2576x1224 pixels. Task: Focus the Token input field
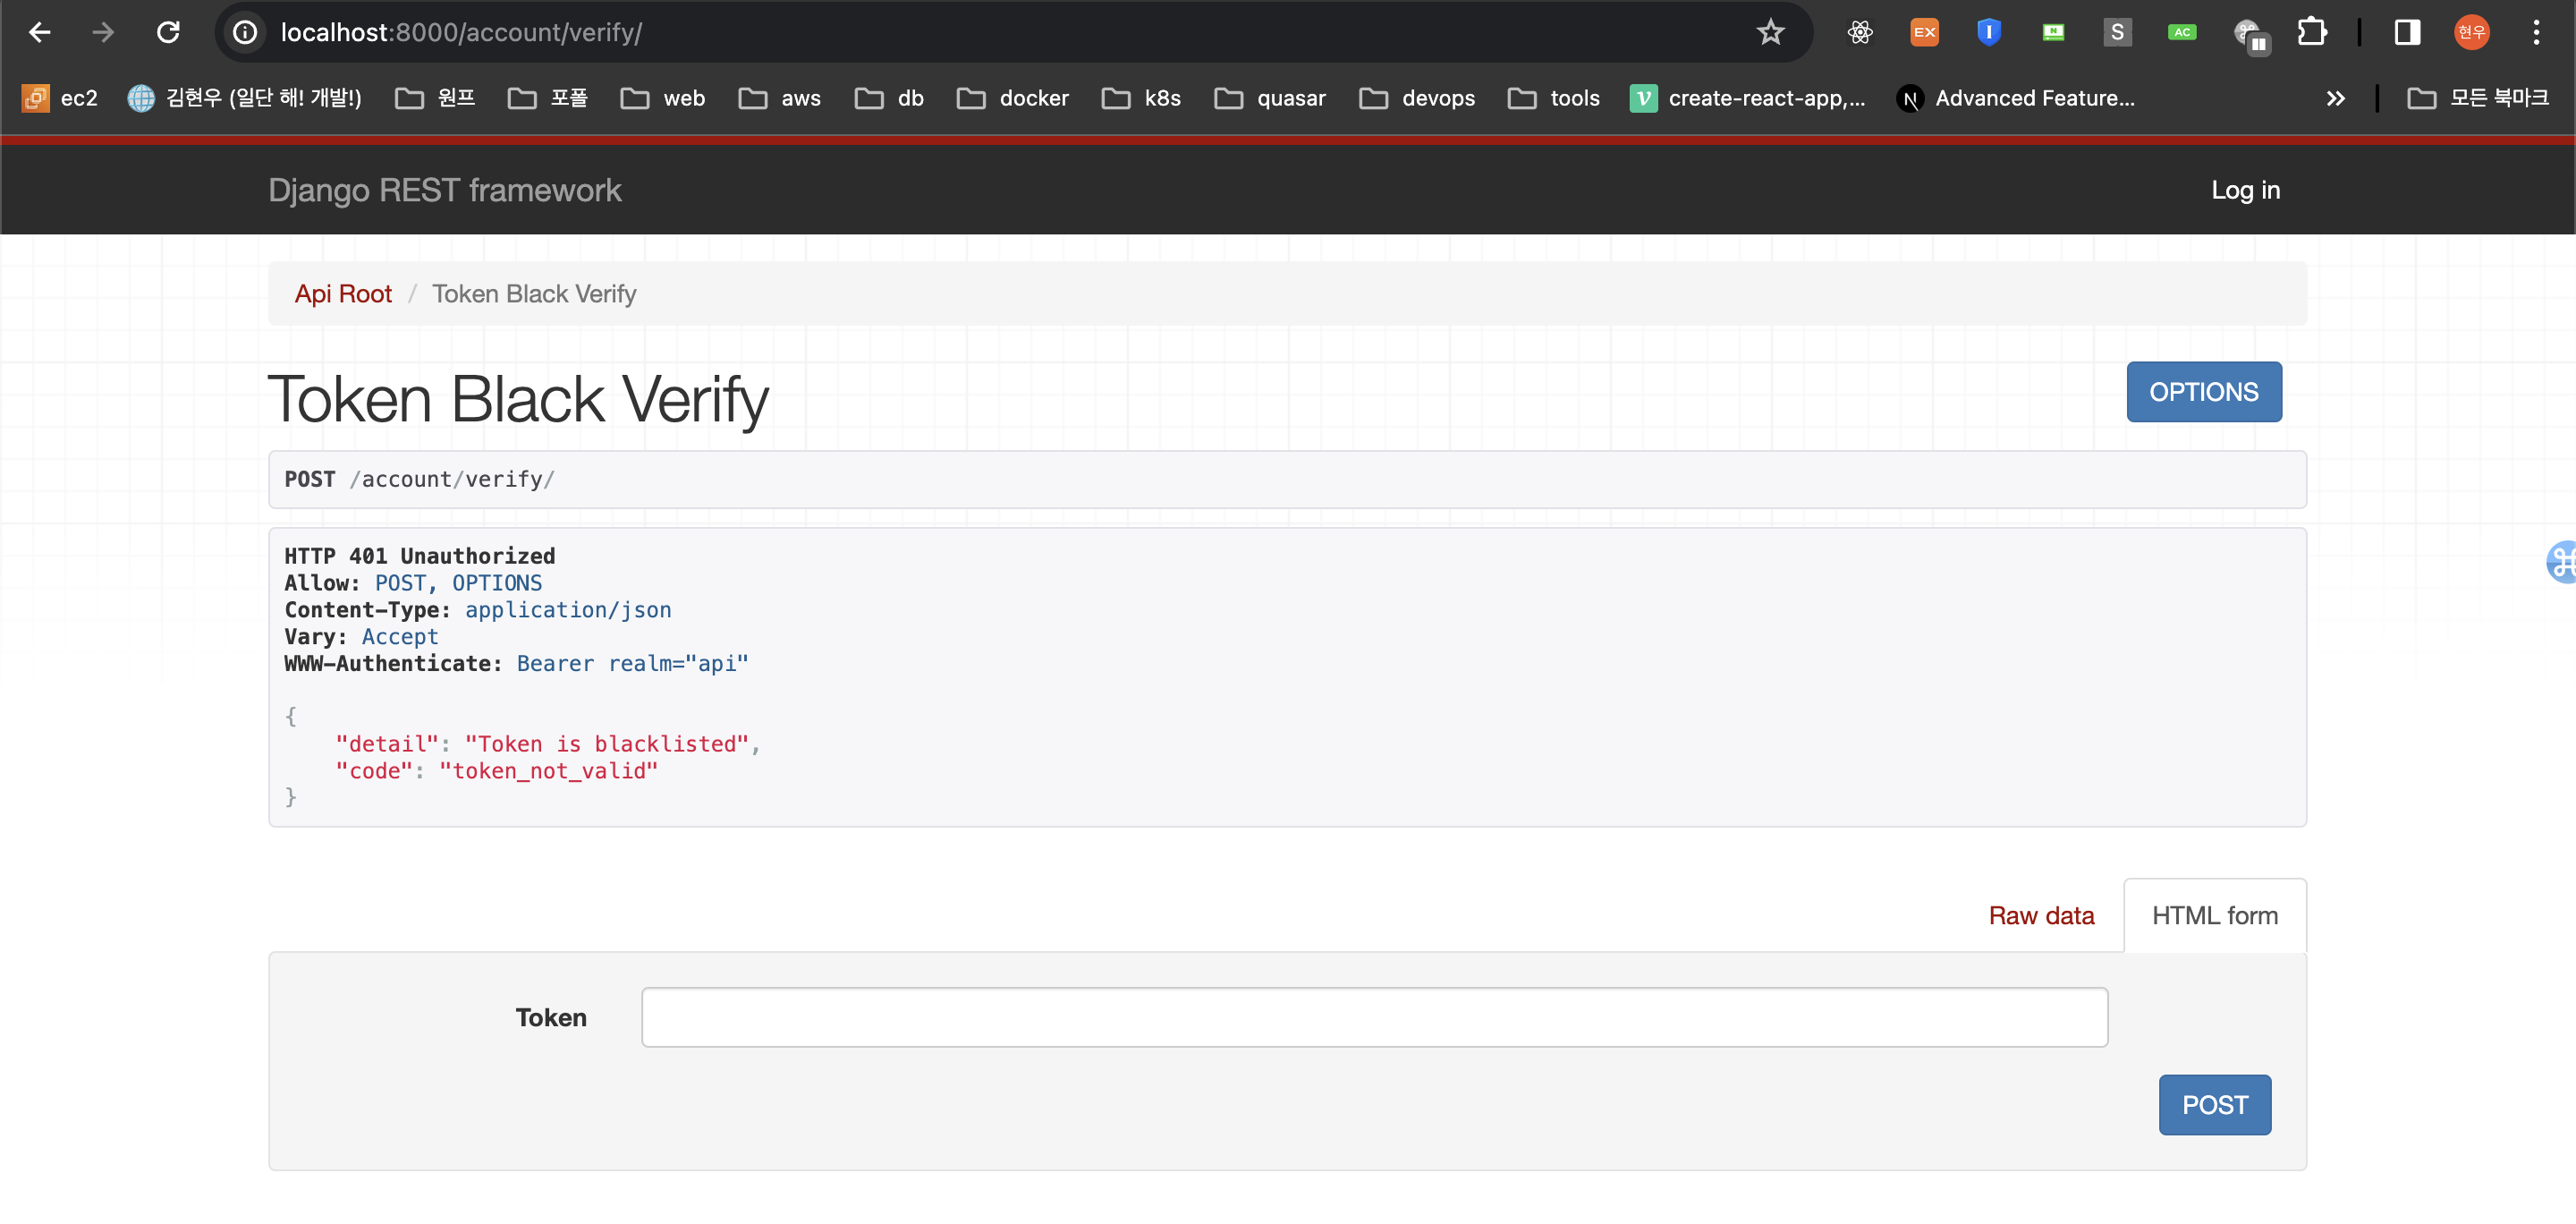click(1374, 1017)
